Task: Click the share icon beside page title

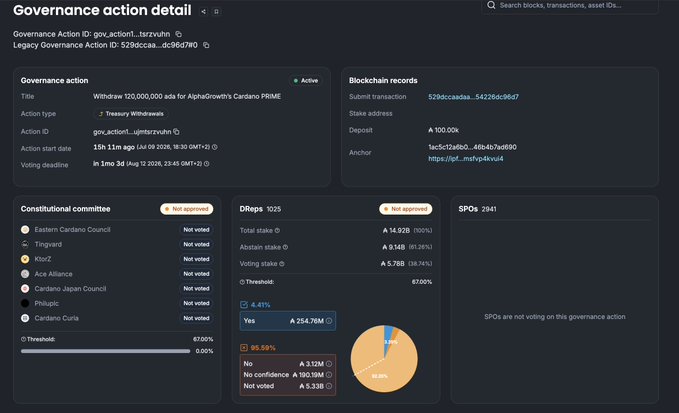Action: pos(204,12)
